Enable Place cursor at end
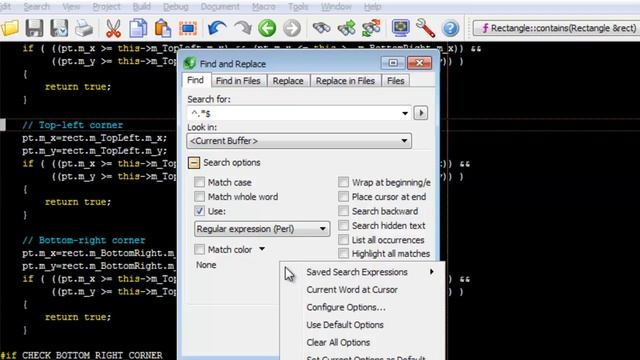 pyautogui.click(x=343, y=197)
